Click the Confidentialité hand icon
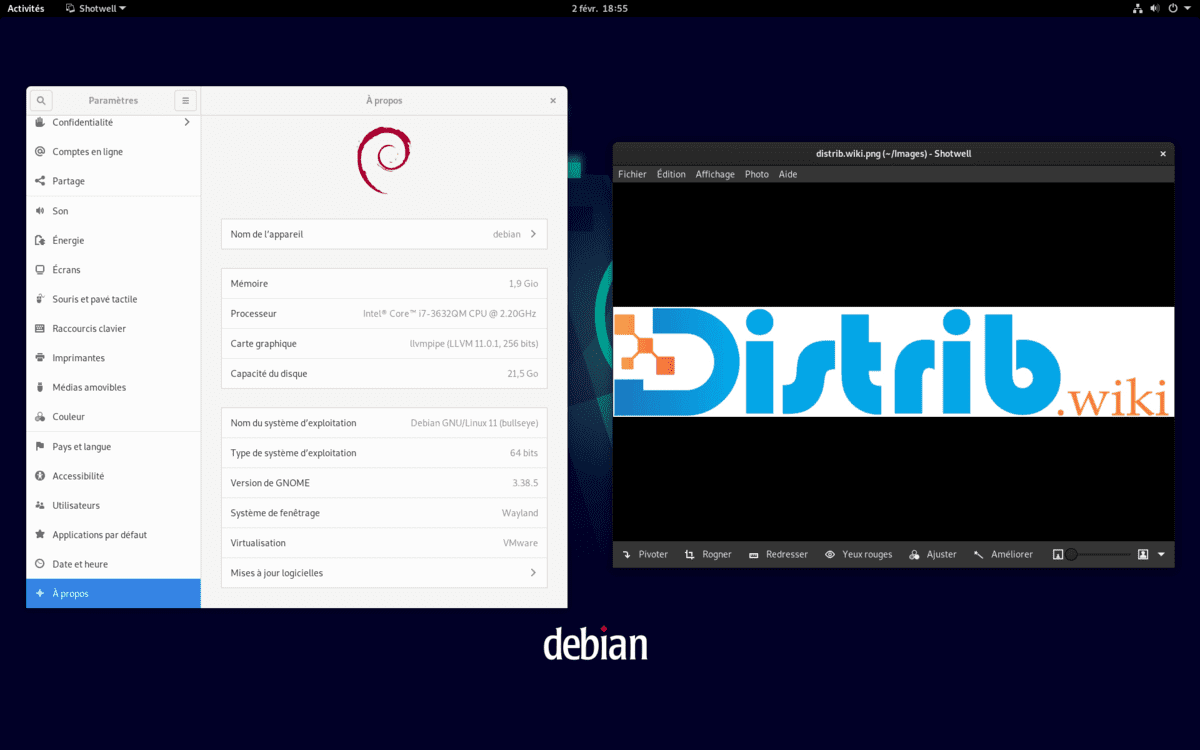1200x750 pixels. [x=40, y=122]
